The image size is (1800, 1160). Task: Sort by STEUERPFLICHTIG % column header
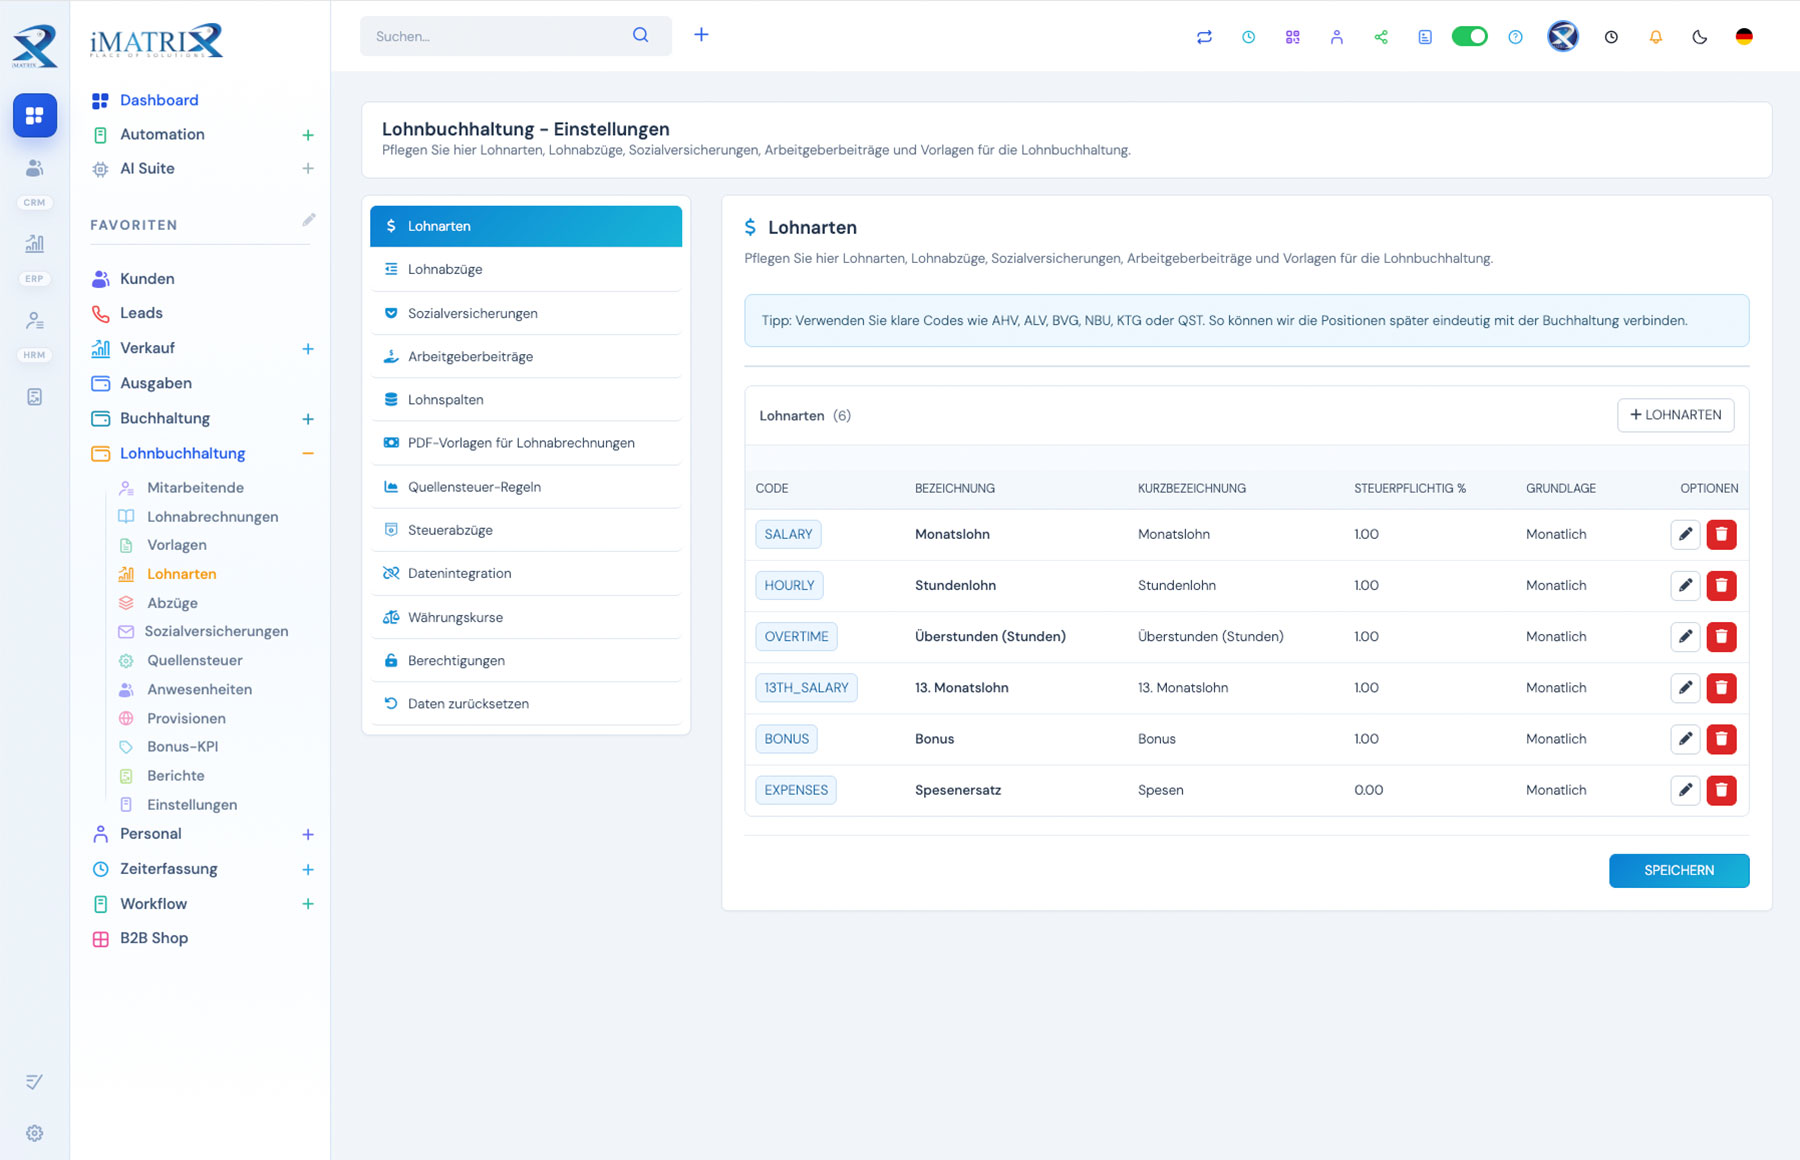[1410, 488]
